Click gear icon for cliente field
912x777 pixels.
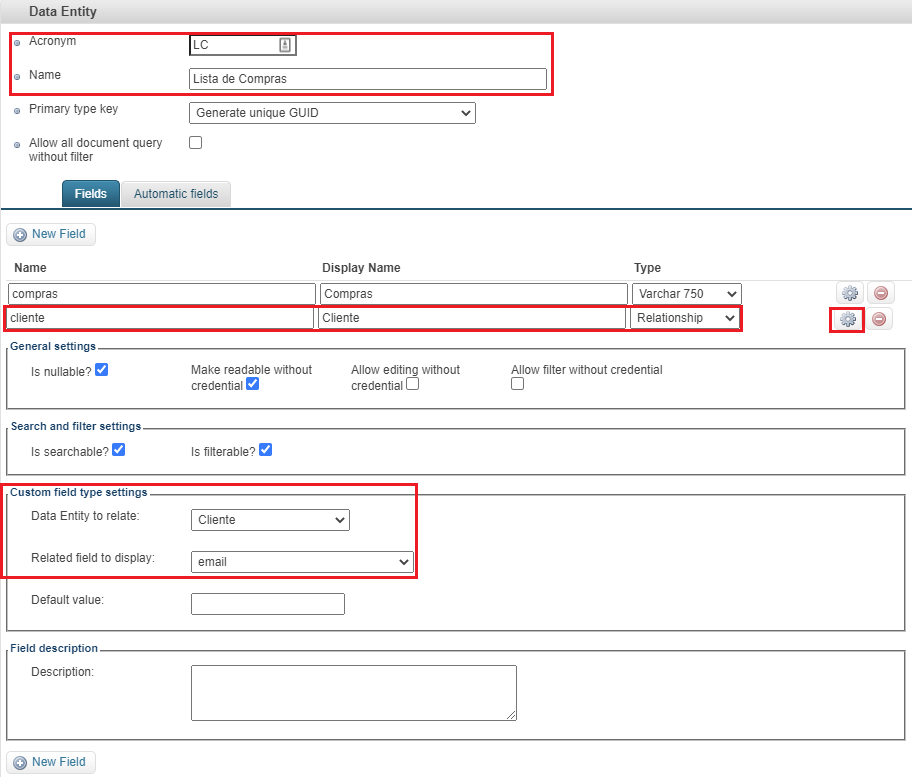[x=847, y=319]
